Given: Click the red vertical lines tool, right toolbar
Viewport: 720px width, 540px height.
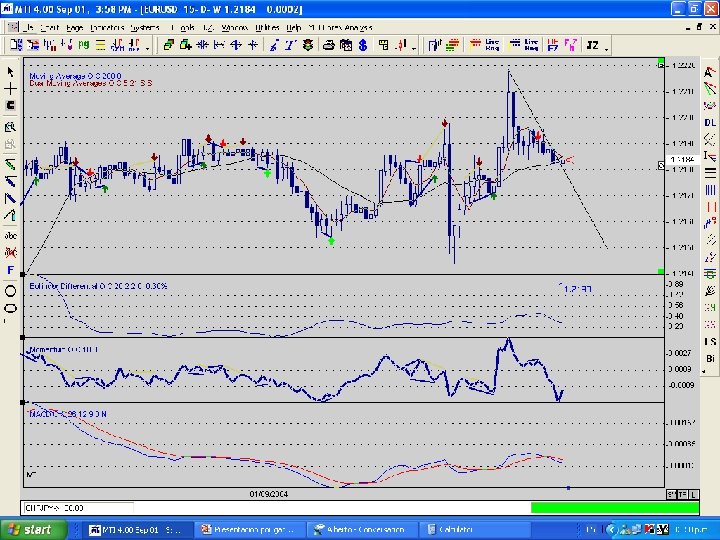Looking at the screenshot, I should 710,207.
